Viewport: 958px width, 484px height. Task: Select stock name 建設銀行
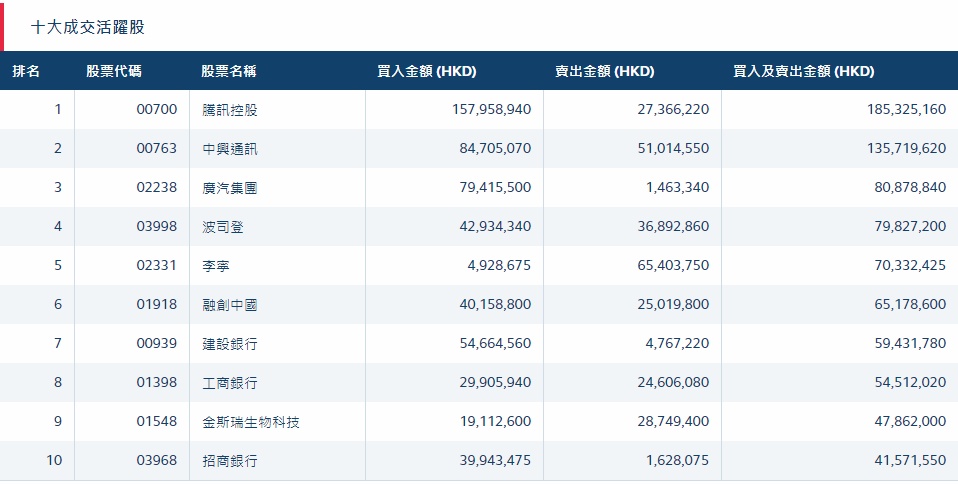tap(230, 343)
